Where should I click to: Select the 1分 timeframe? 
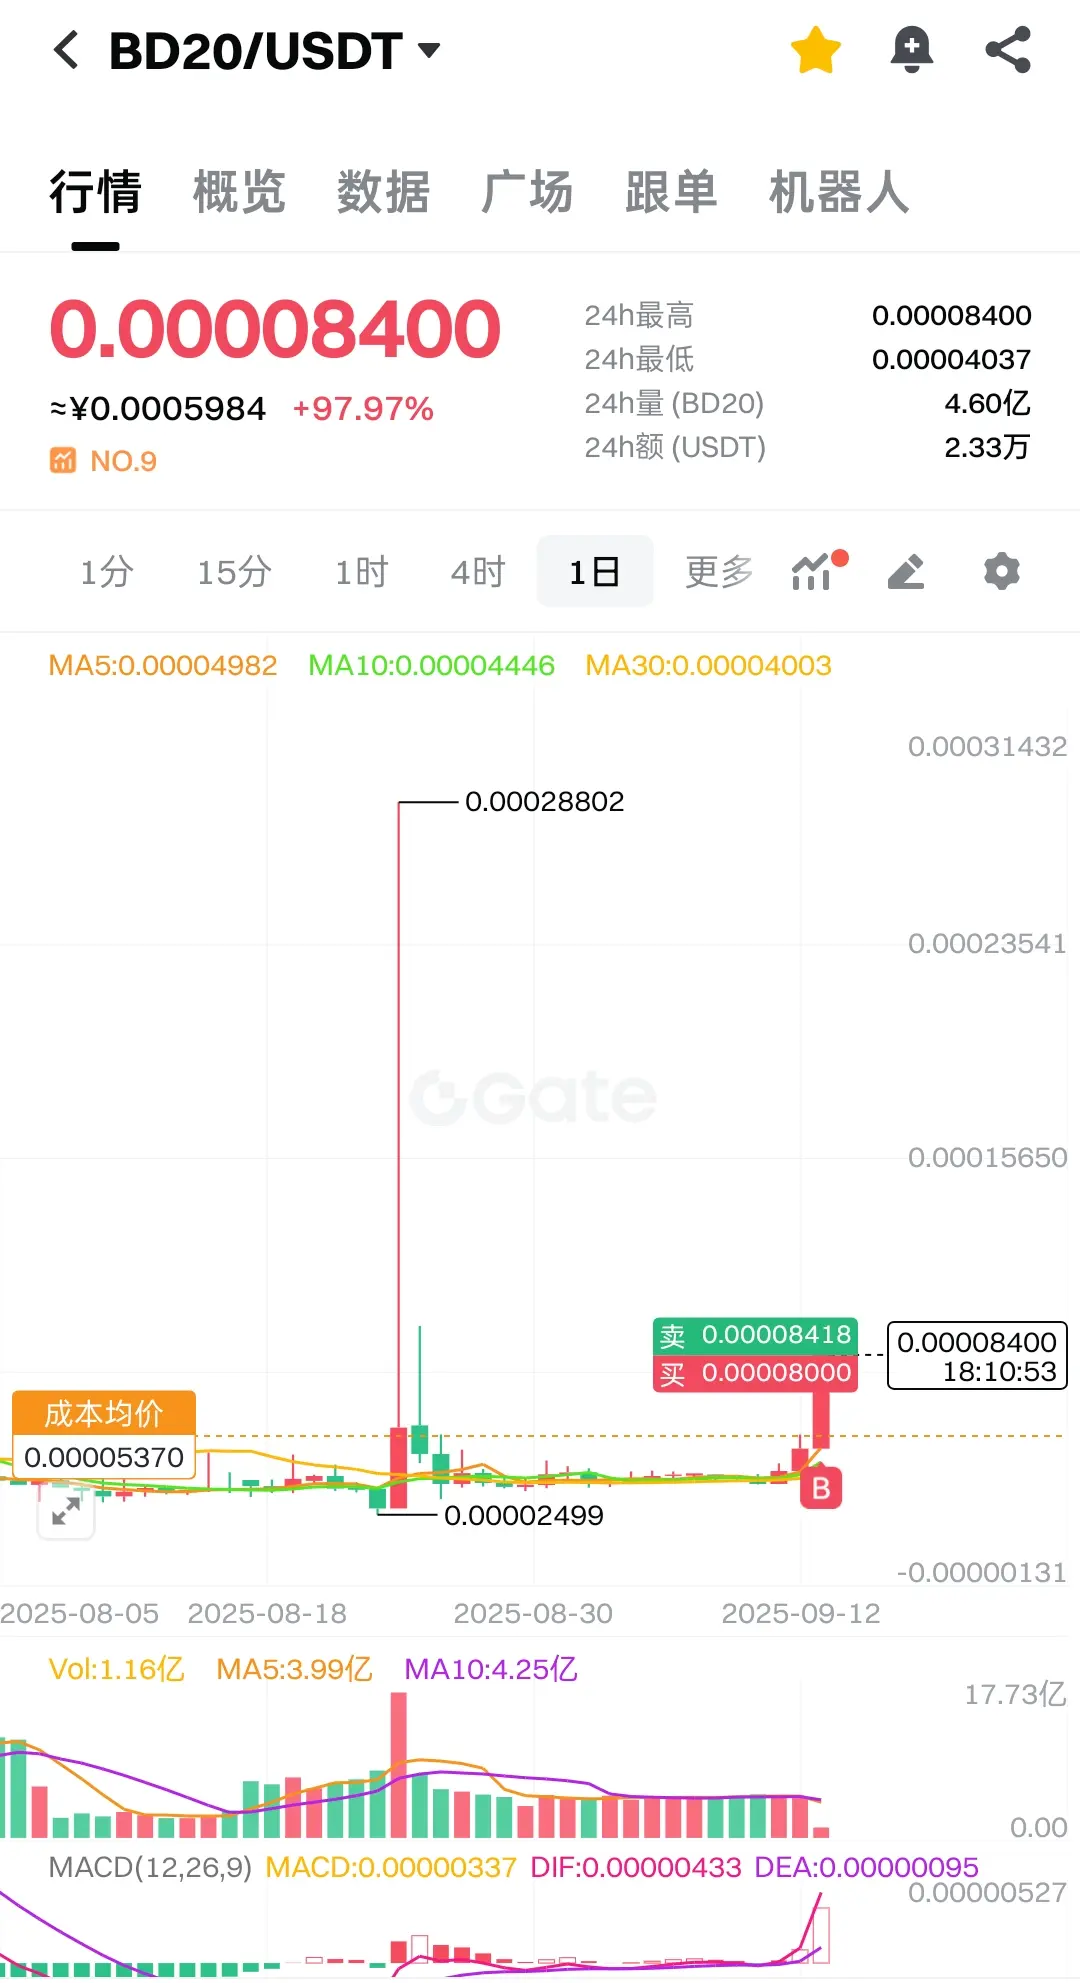click(x=107, y=572)
